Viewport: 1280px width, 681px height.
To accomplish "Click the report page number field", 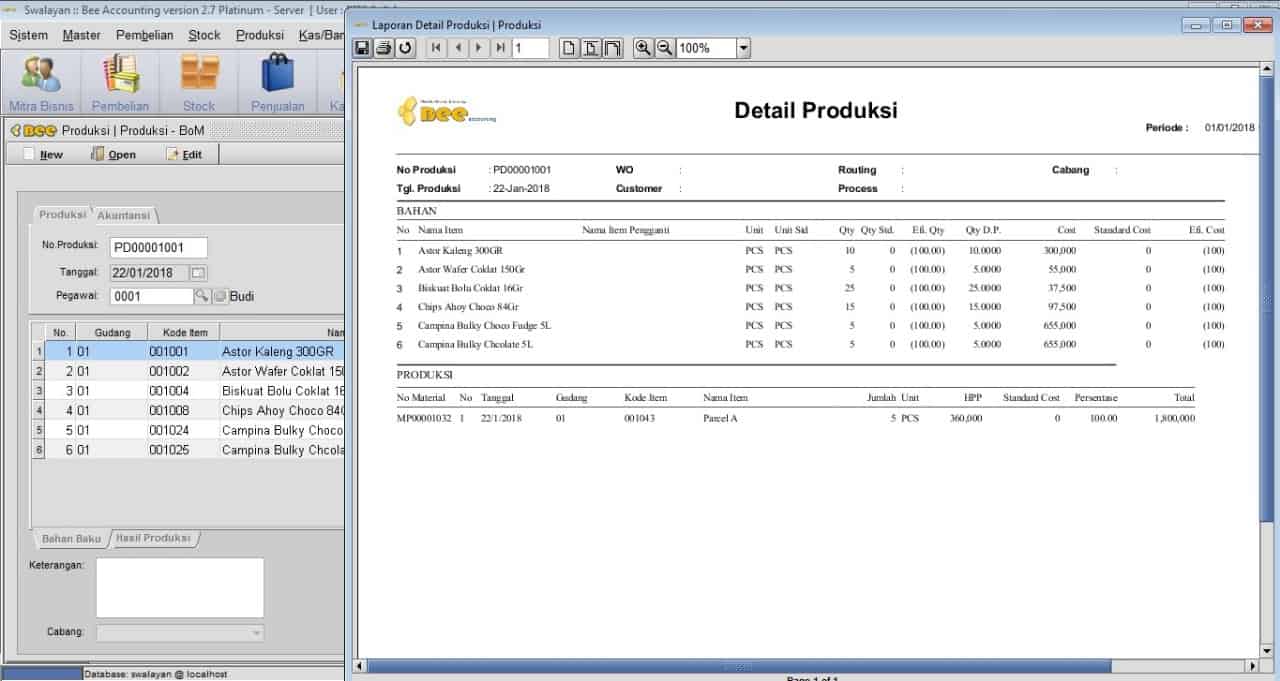I will pos(531,48).
